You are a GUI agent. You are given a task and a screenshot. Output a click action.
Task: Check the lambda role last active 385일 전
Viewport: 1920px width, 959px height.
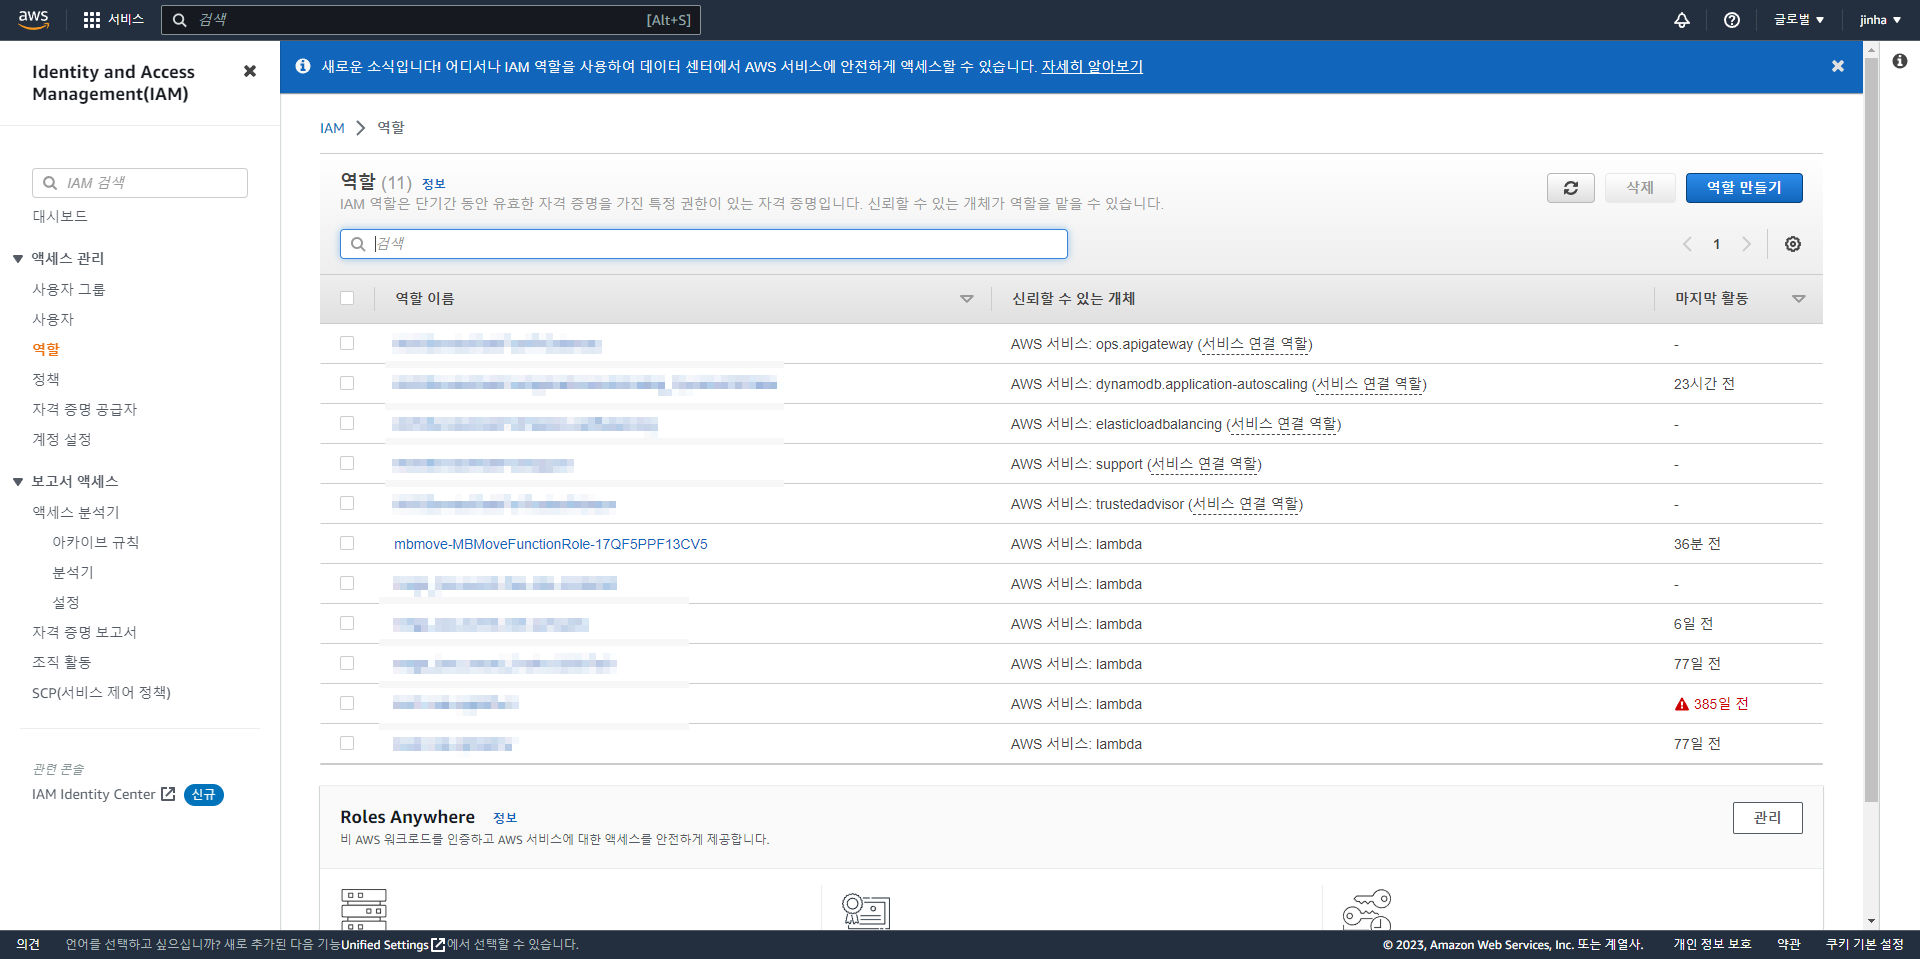click(347, 703)
